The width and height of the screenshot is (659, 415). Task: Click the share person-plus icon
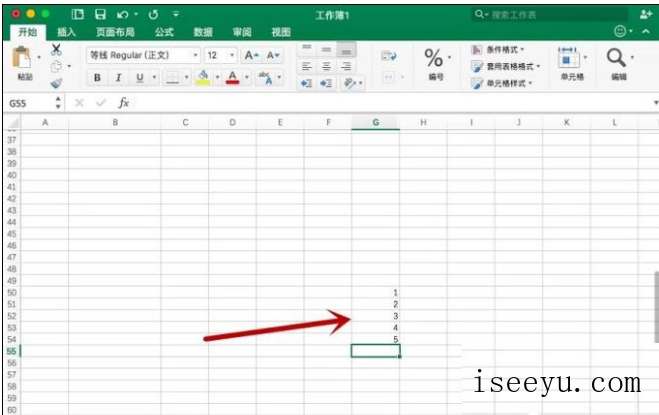point(646,15)
